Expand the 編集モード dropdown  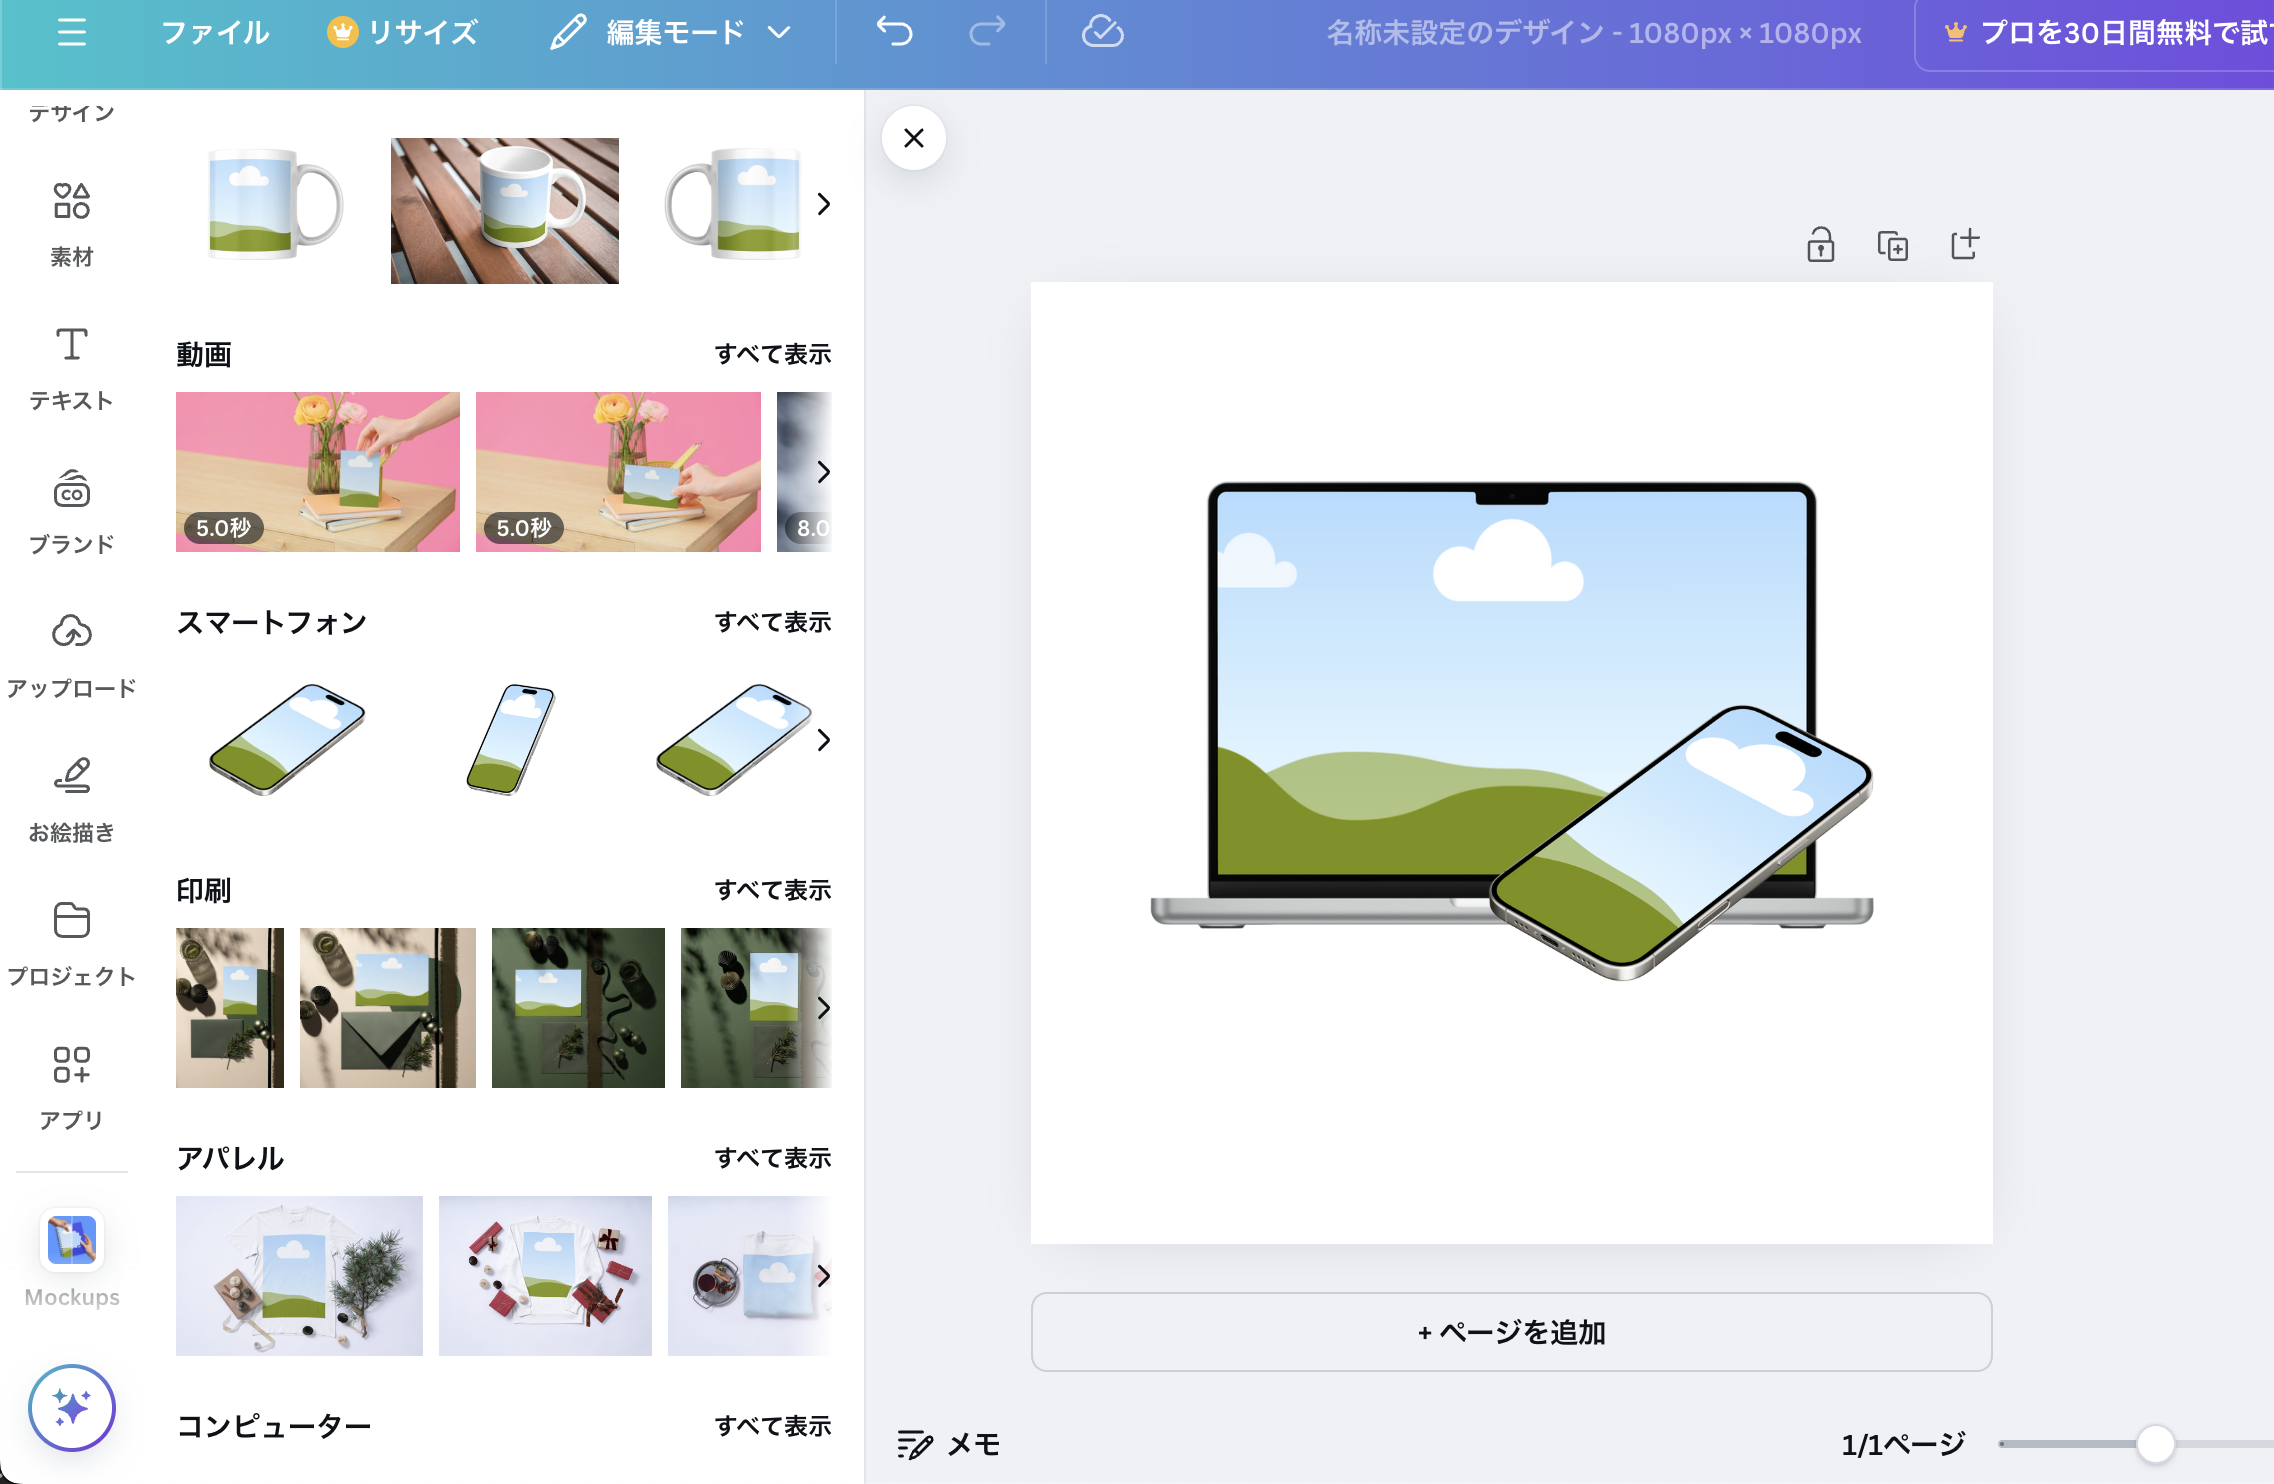click(671, 33)
